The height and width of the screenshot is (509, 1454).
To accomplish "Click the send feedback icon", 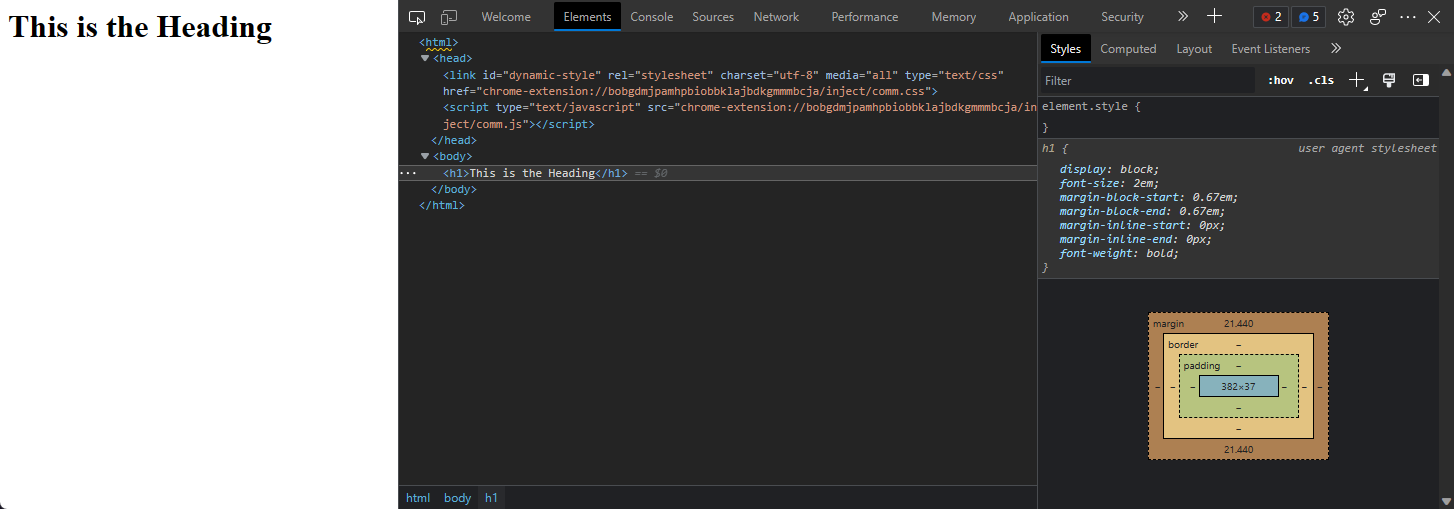I will 1378,17.
